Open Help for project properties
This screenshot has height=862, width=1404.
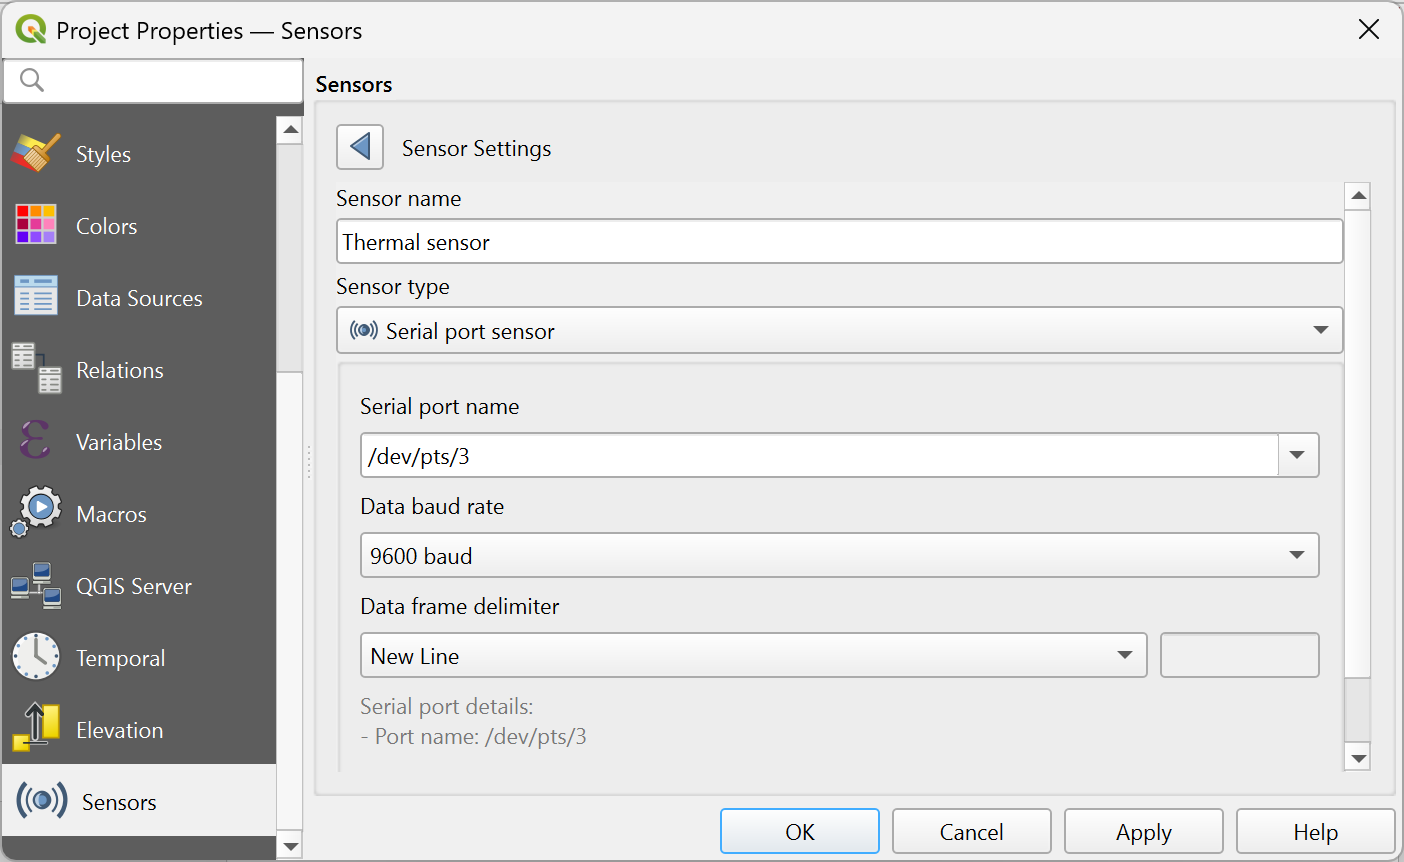1314,831
